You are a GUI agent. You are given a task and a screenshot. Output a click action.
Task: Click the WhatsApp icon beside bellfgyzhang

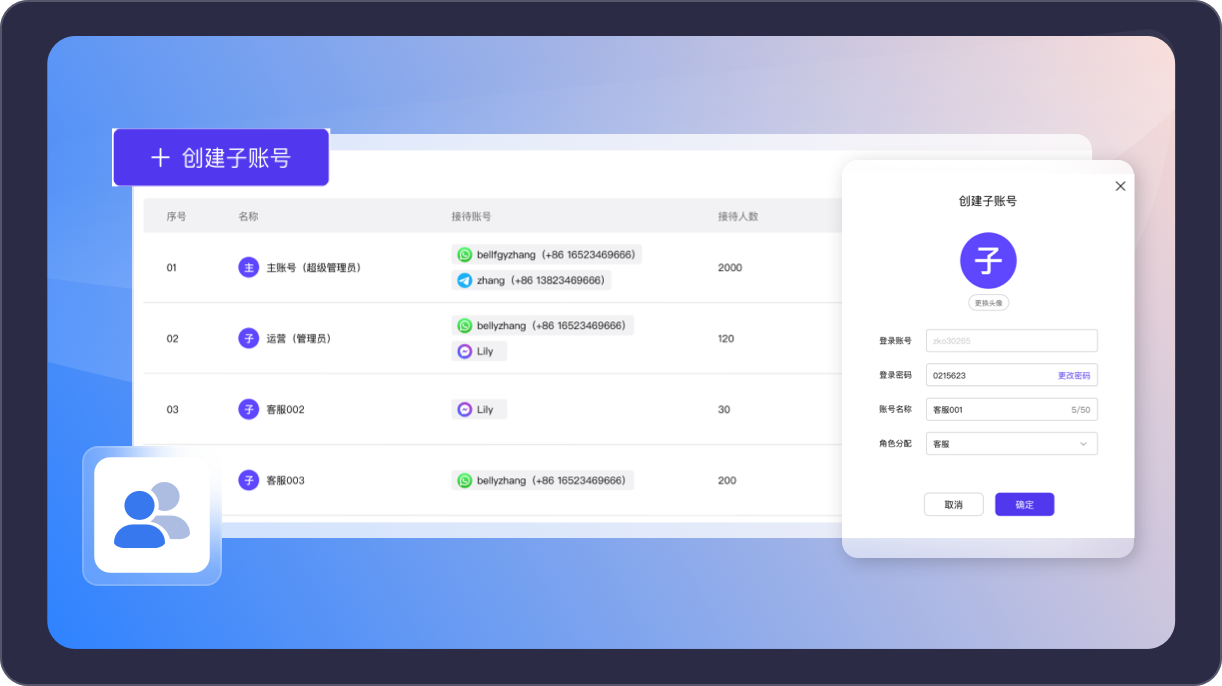[x=464, y=255]
